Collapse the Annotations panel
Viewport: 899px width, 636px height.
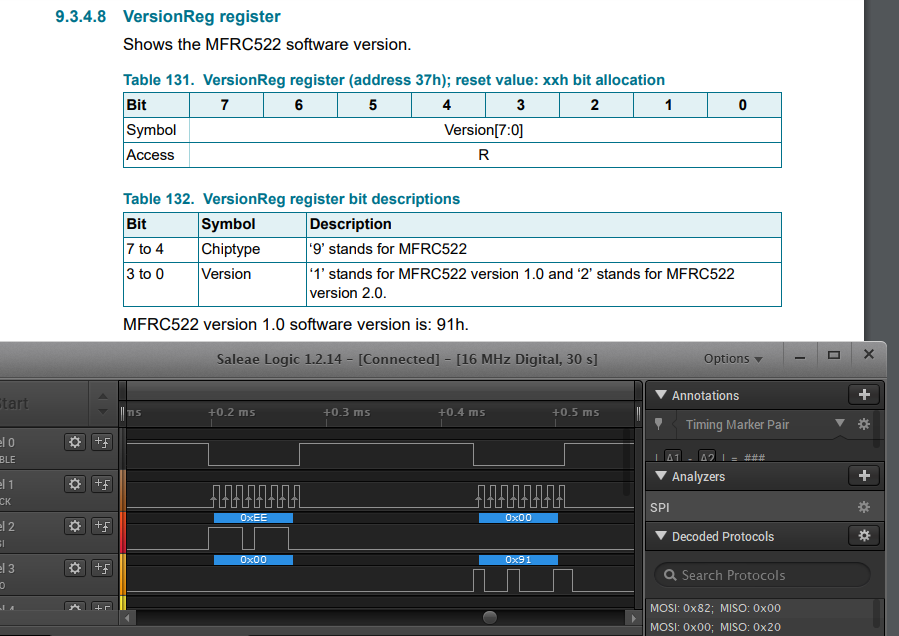tap(660, 395)
